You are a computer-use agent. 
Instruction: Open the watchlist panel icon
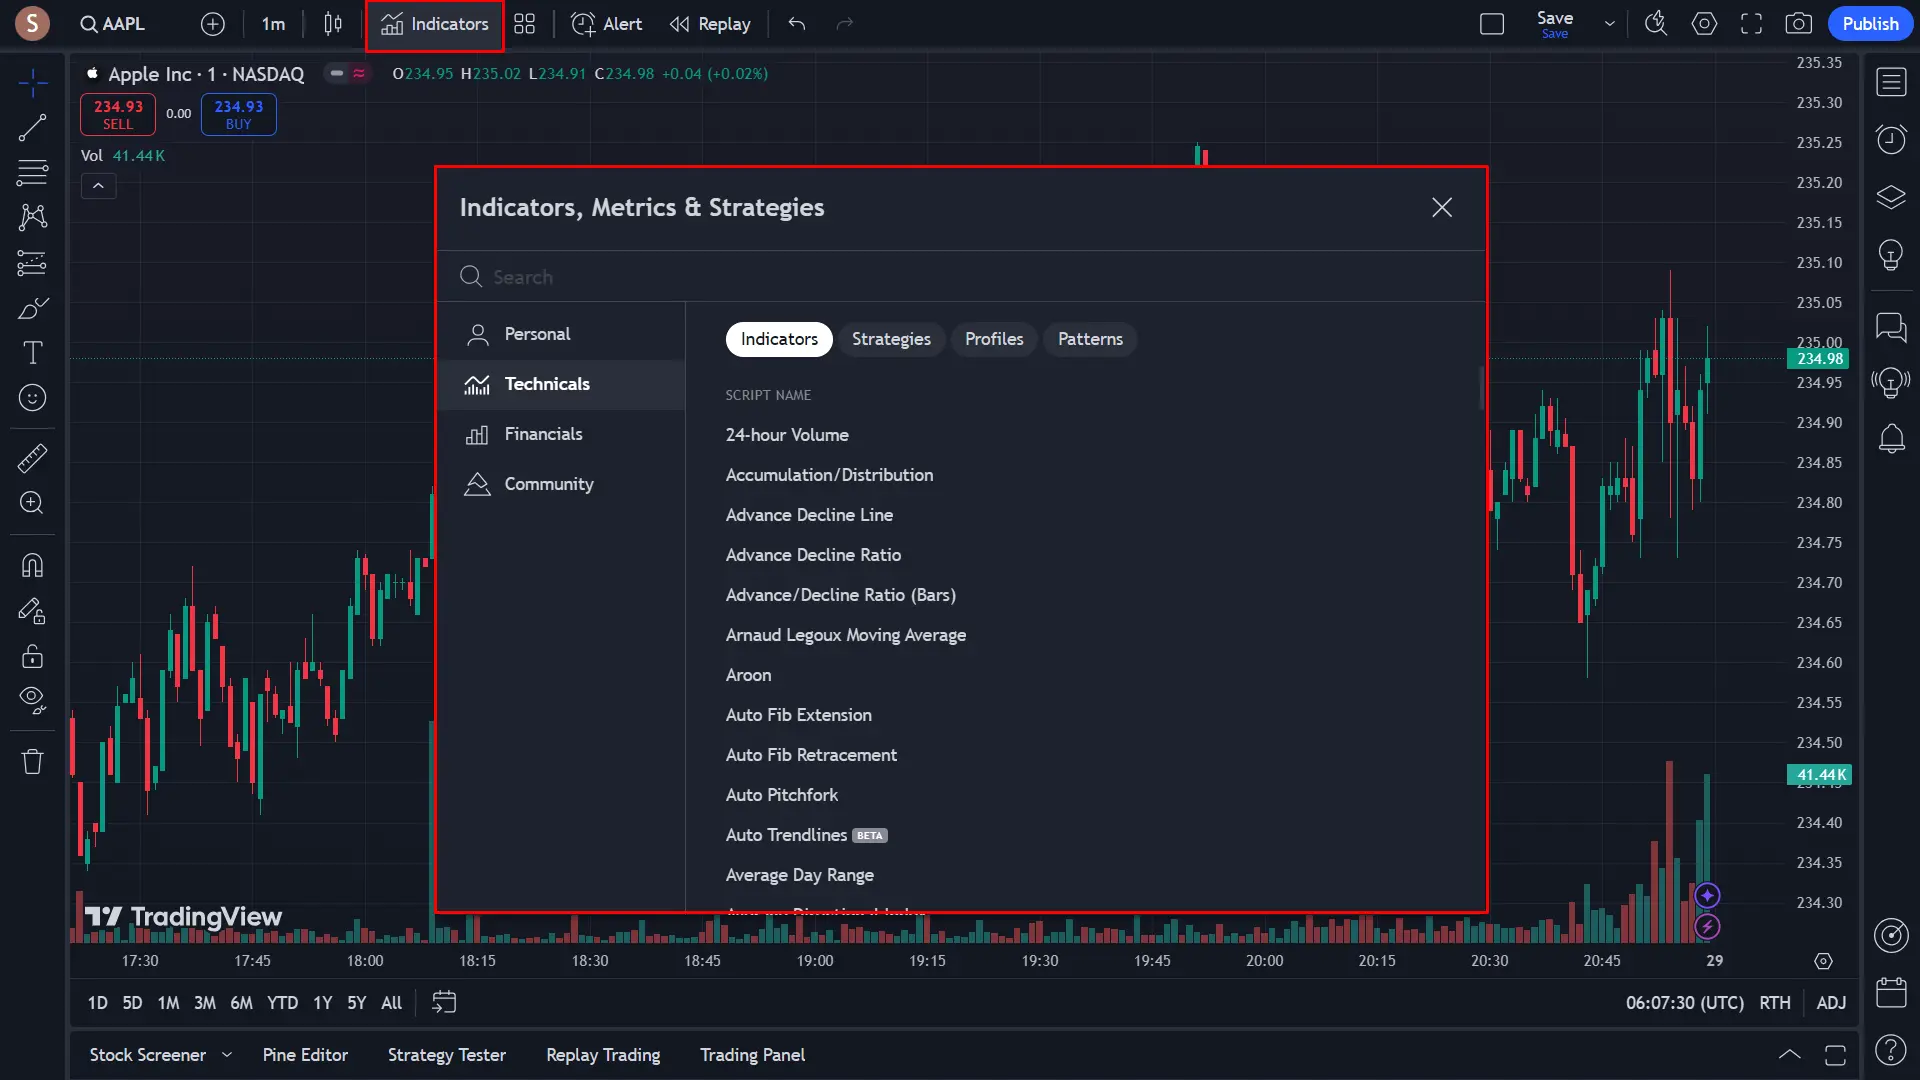coord(1890,82)
